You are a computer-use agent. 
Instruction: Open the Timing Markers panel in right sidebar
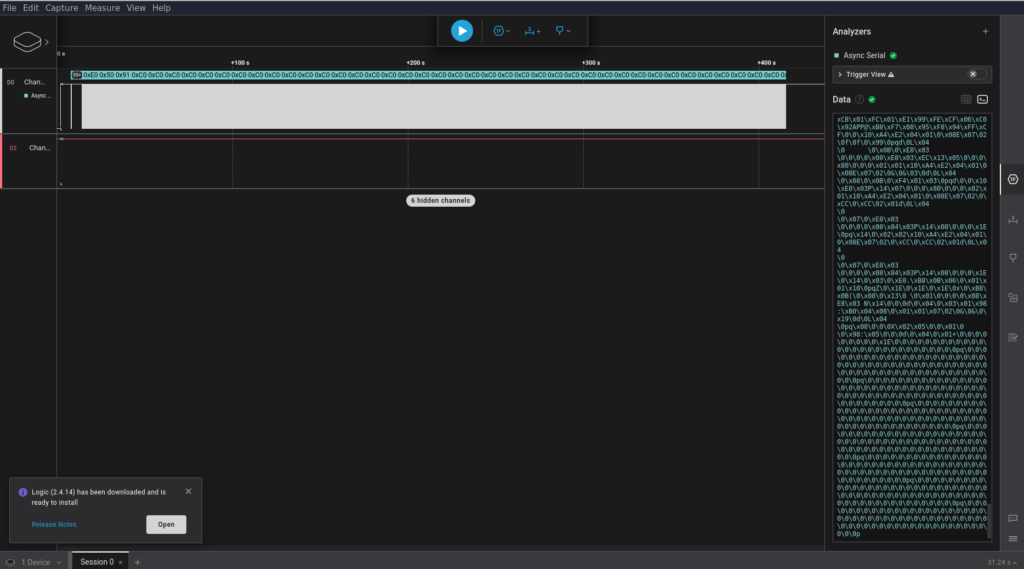tap(1013, 259)
